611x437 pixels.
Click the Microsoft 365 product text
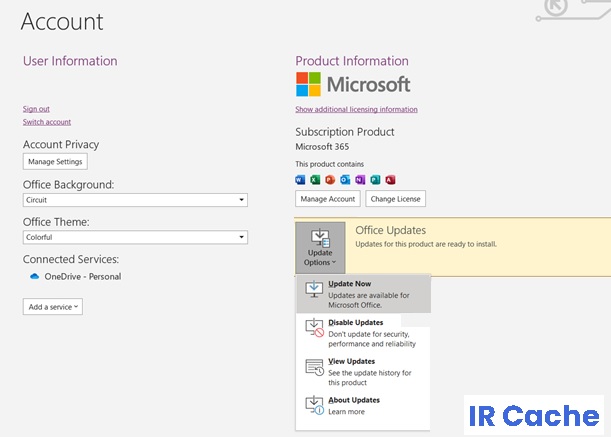coord(322,147)
